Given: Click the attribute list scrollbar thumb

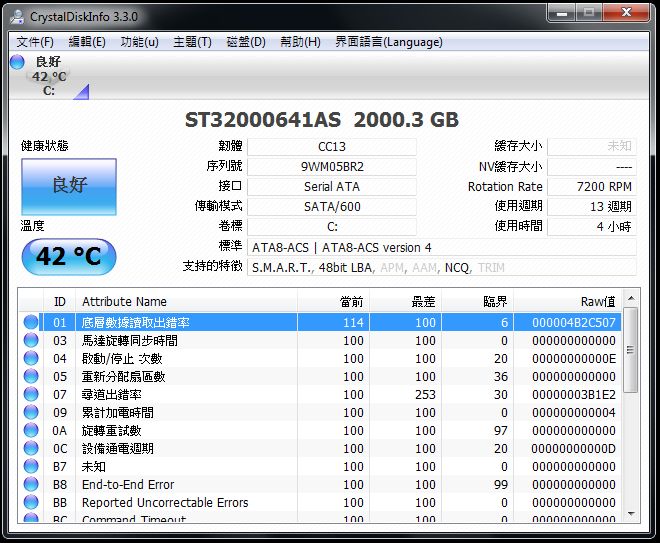Looking at the screenshot, I should [x=631, y=349].
